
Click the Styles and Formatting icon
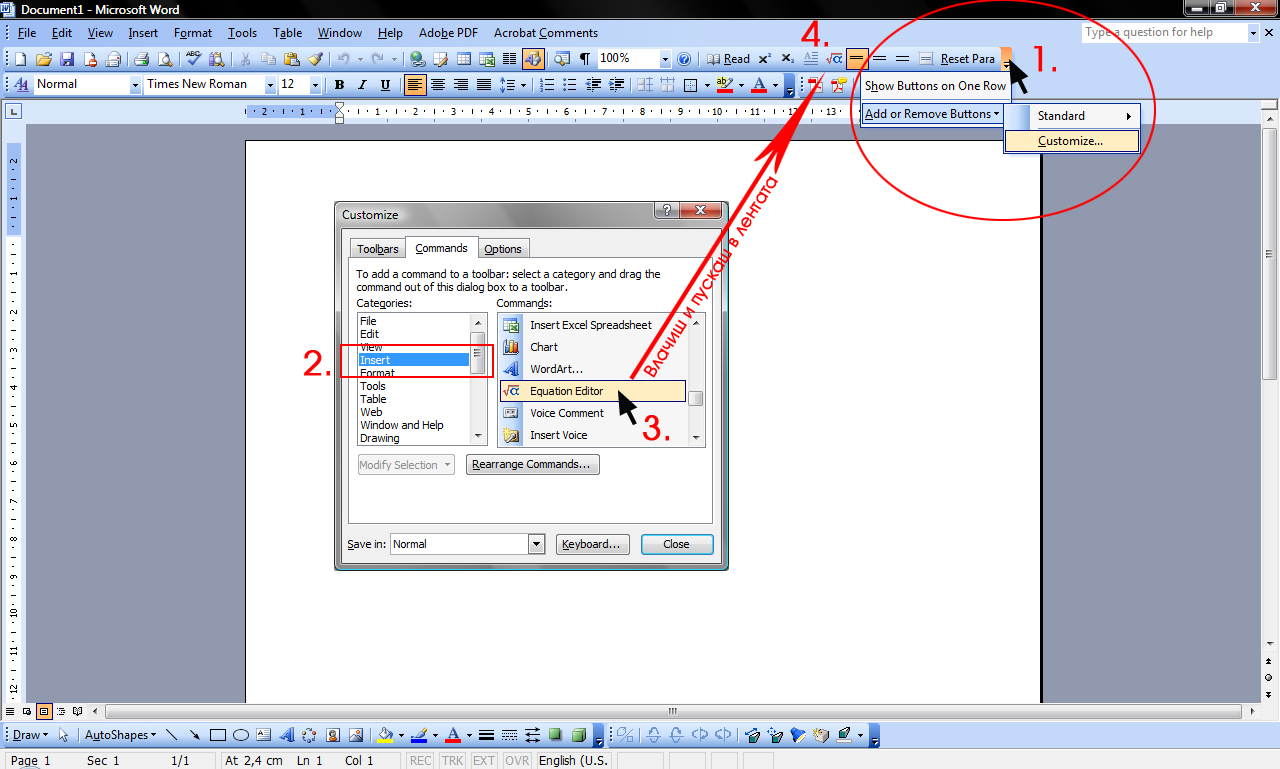coord(20,85)
